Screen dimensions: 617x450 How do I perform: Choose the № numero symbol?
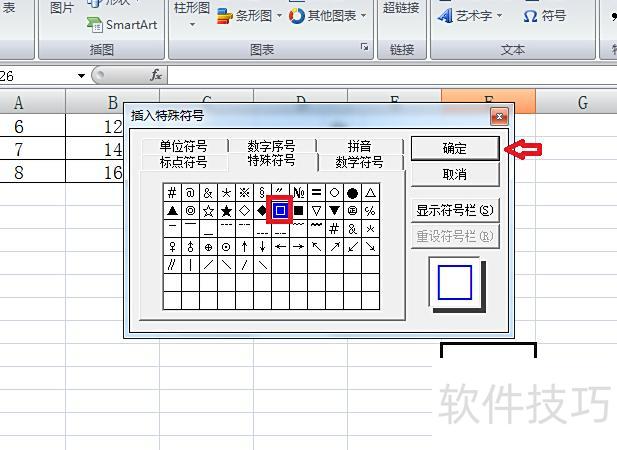pyautogui.click(x=298, y=193)
